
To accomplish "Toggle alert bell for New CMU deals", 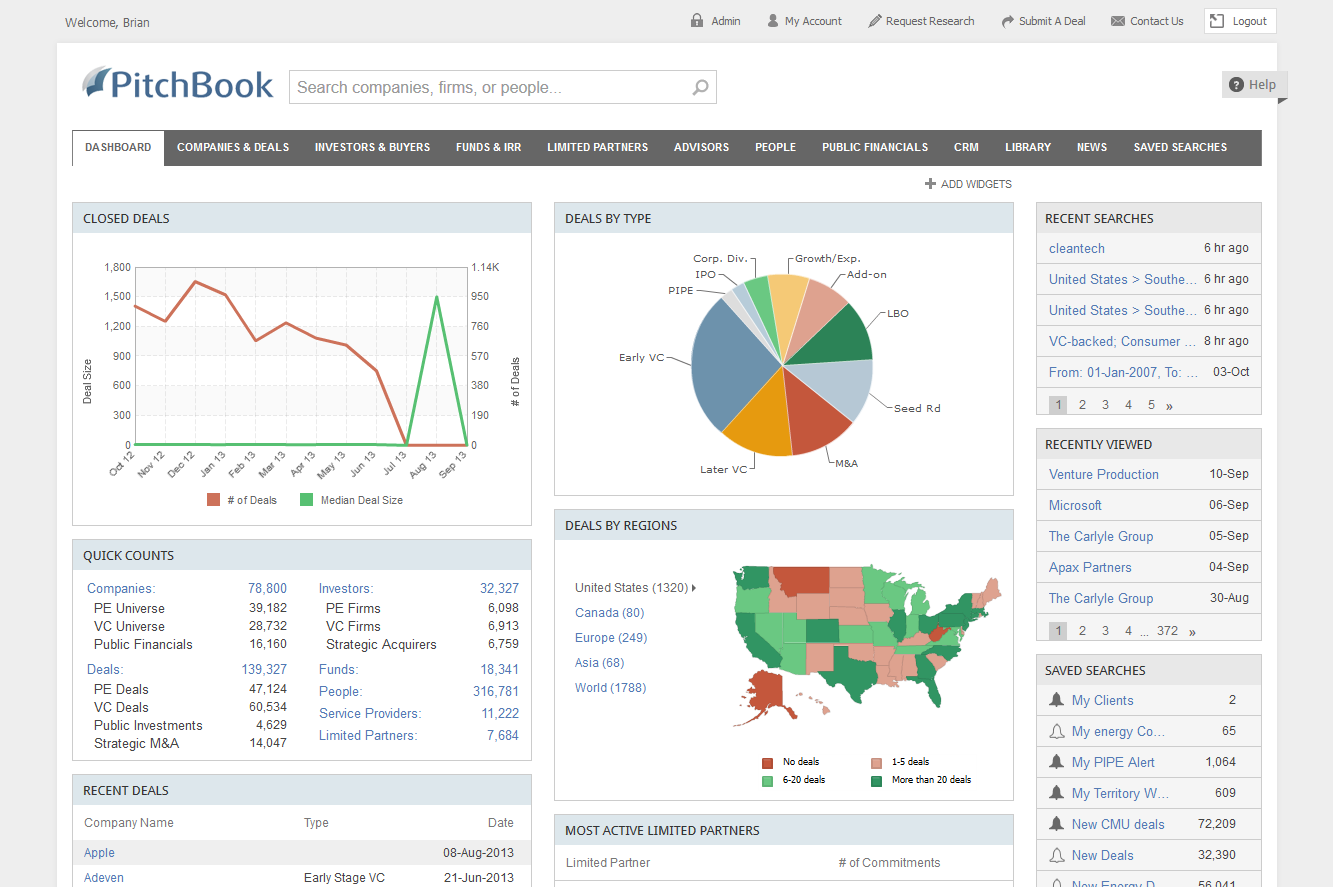I will 1056,824.
